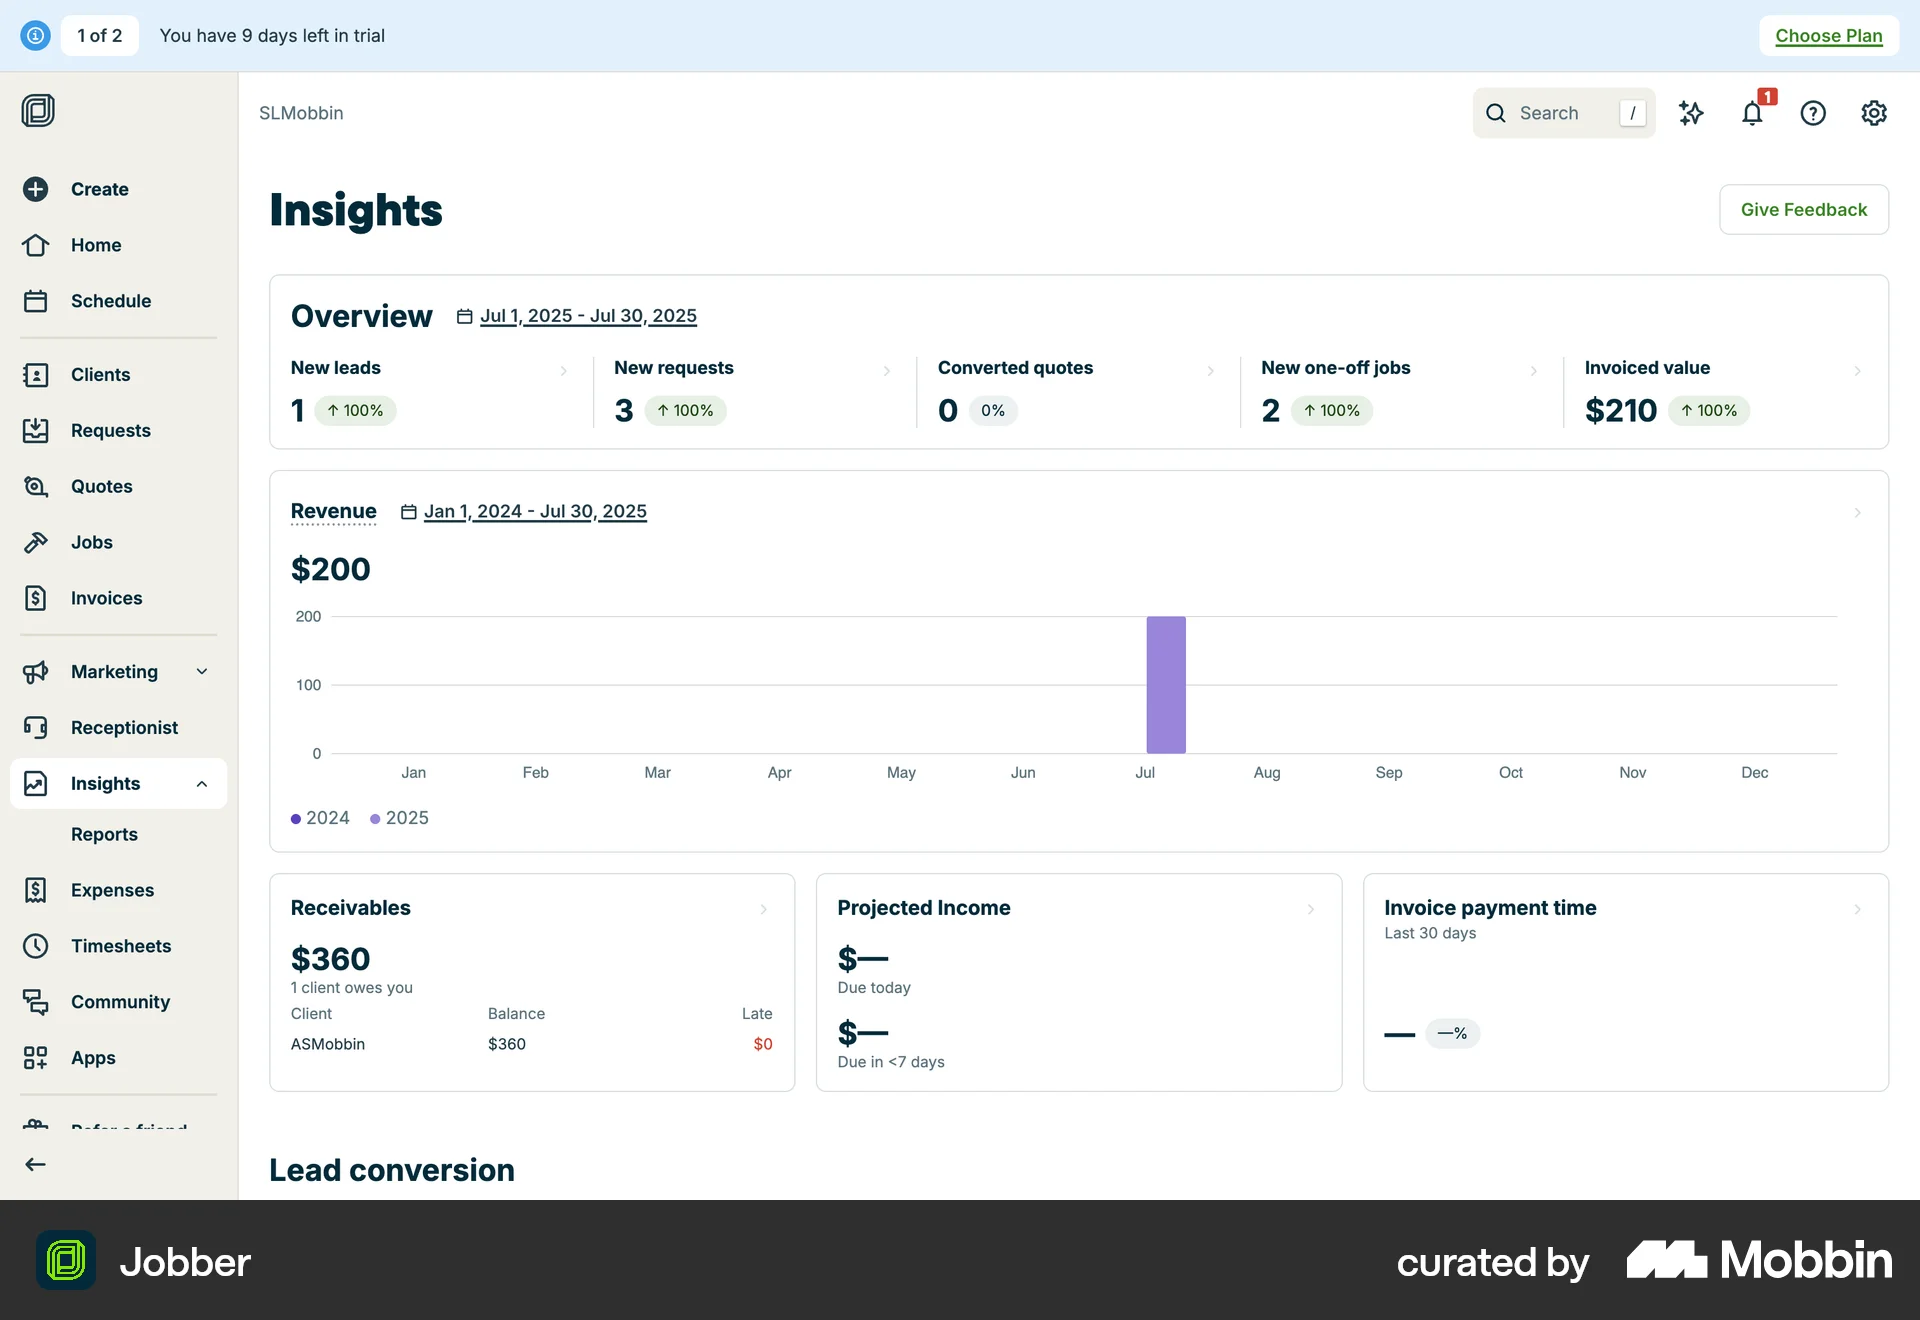Open Jobs via the wrench icon
Image resolution: width=1920 pixels, height=1320 pixels.
click(x=35, y=542)
